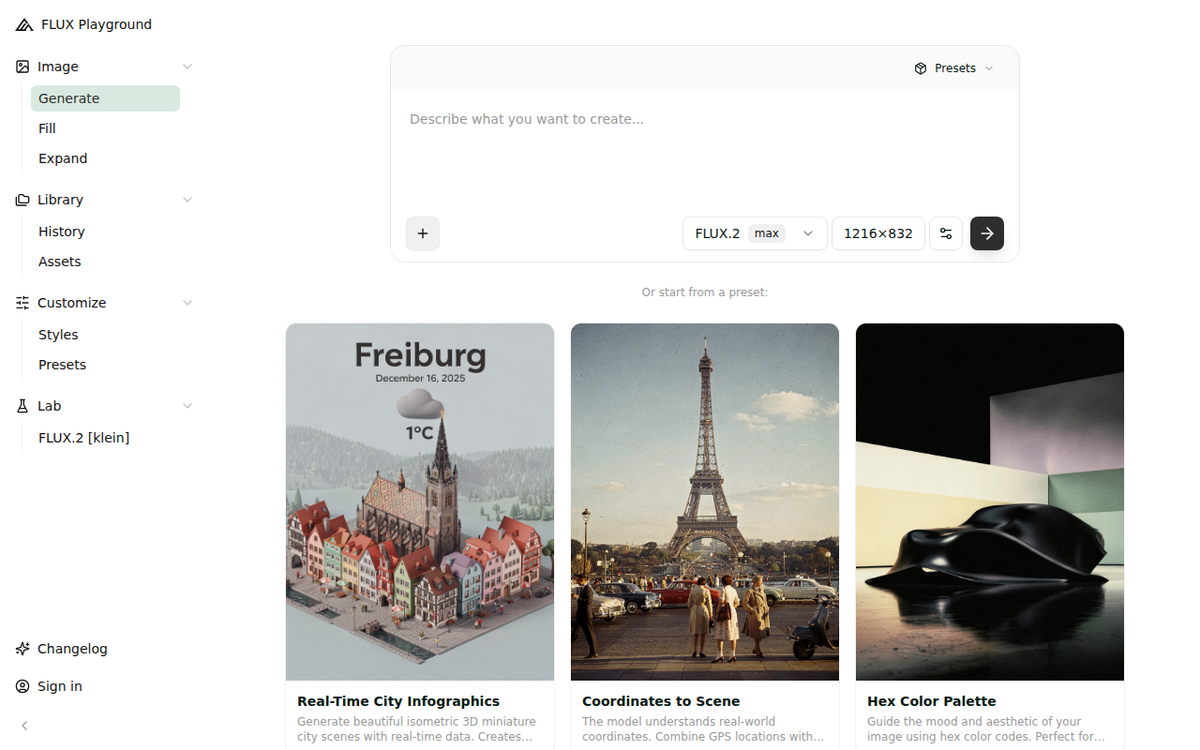Viewport: 1200px width, 750px height.
Task: Open the Presets dropdown in prompt box
Action: pos(954,68)
